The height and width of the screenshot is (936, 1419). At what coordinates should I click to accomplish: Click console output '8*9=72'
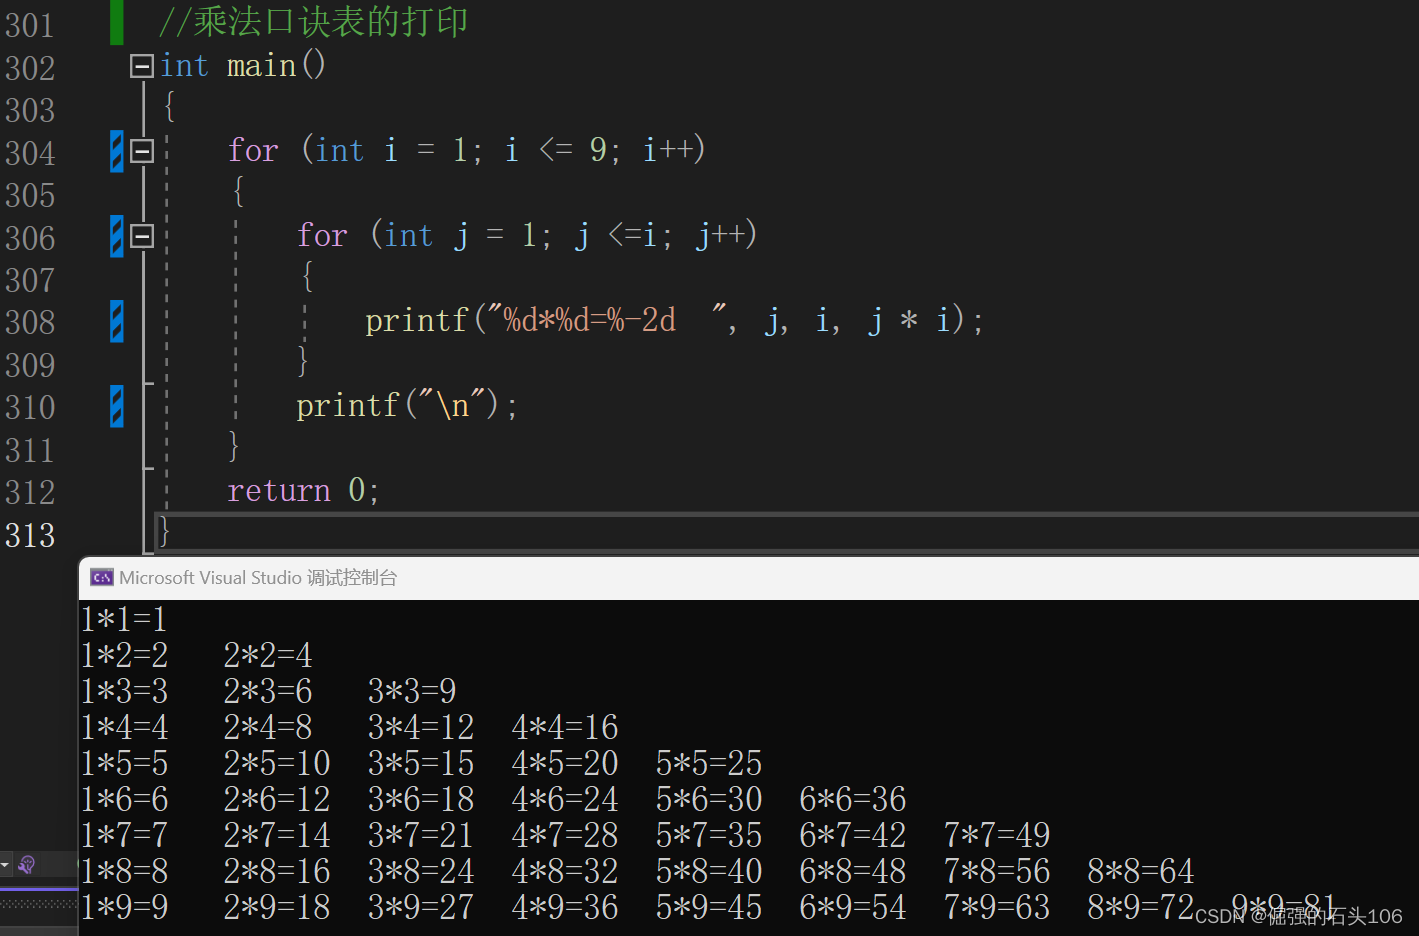point(1141,907)
